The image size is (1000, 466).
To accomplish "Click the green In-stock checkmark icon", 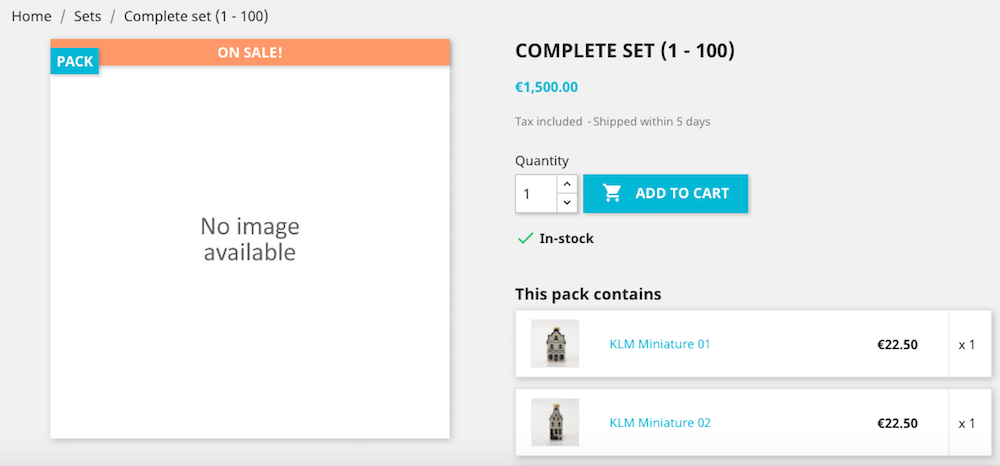I will pos(525,238).
